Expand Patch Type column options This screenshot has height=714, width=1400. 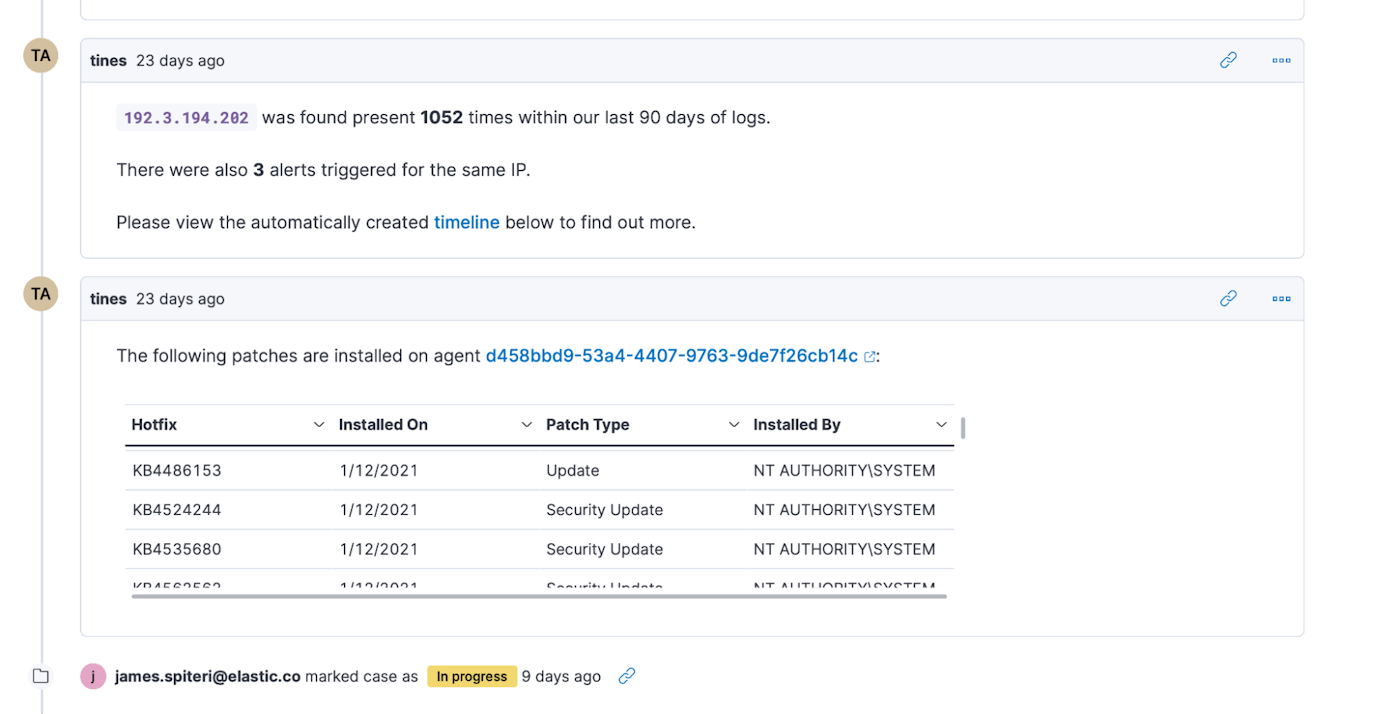pos(734,425)
